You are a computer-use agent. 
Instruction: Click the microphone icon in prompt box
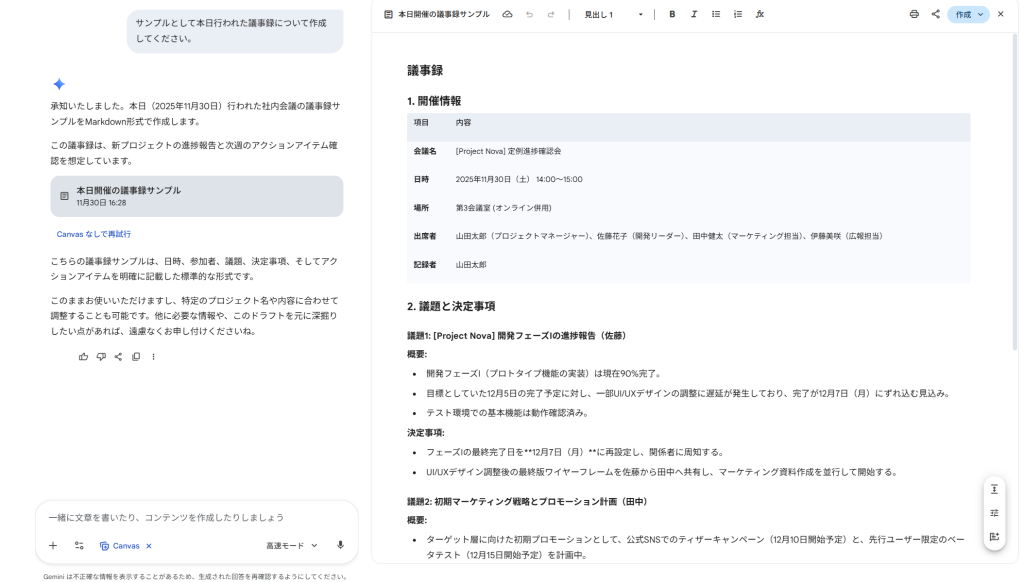coord(340,545)
